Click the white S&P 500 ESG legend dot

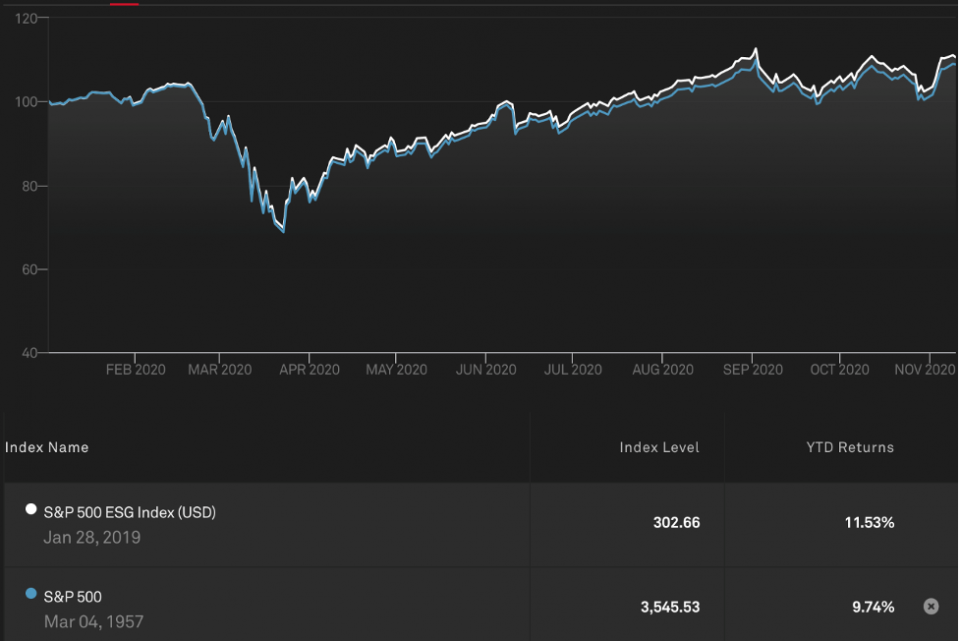pyautogui.click(x=31, y=510)
